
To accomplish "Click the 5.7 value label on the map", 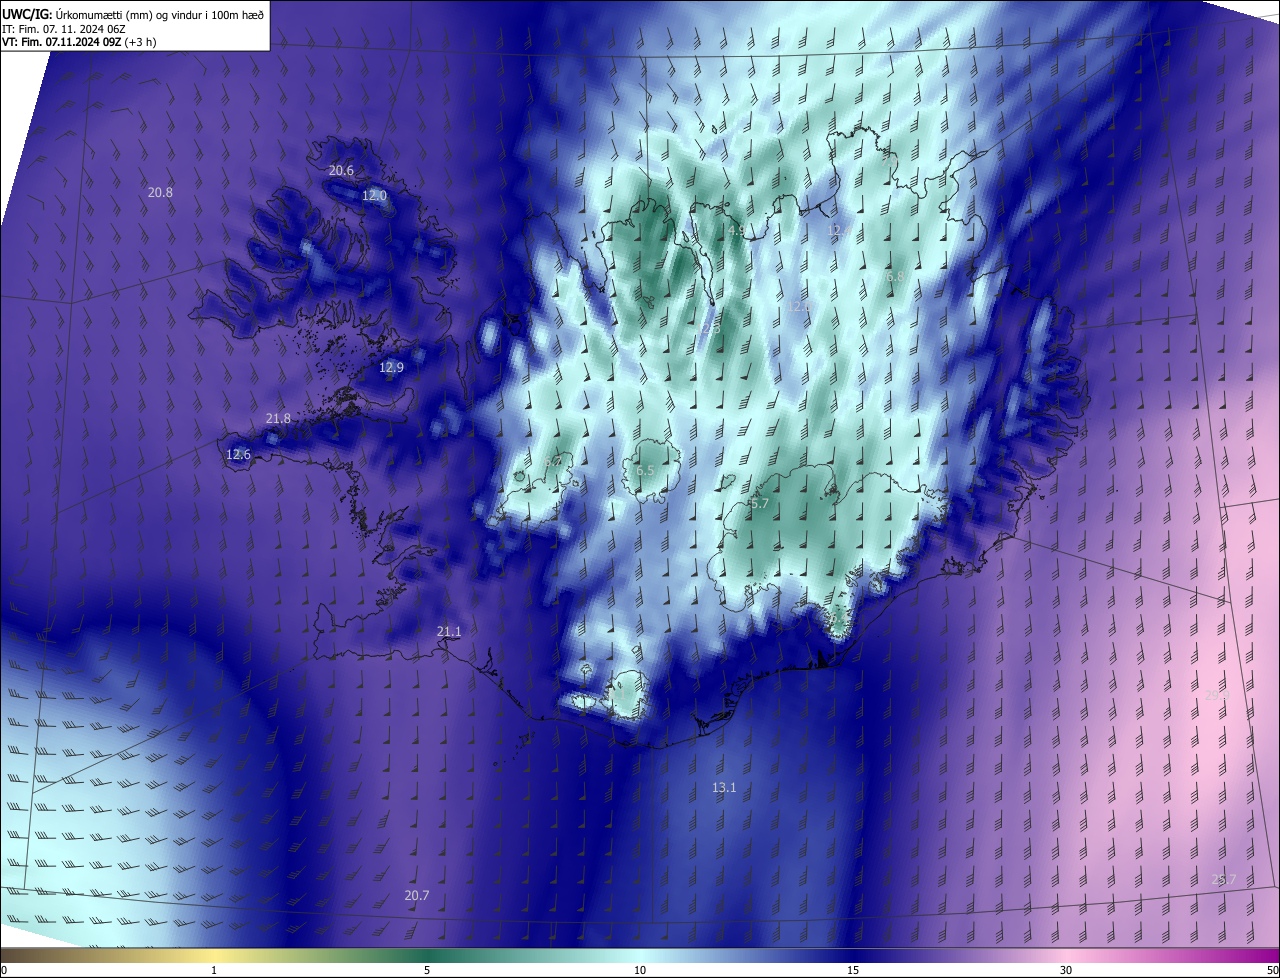I will 759,503.
